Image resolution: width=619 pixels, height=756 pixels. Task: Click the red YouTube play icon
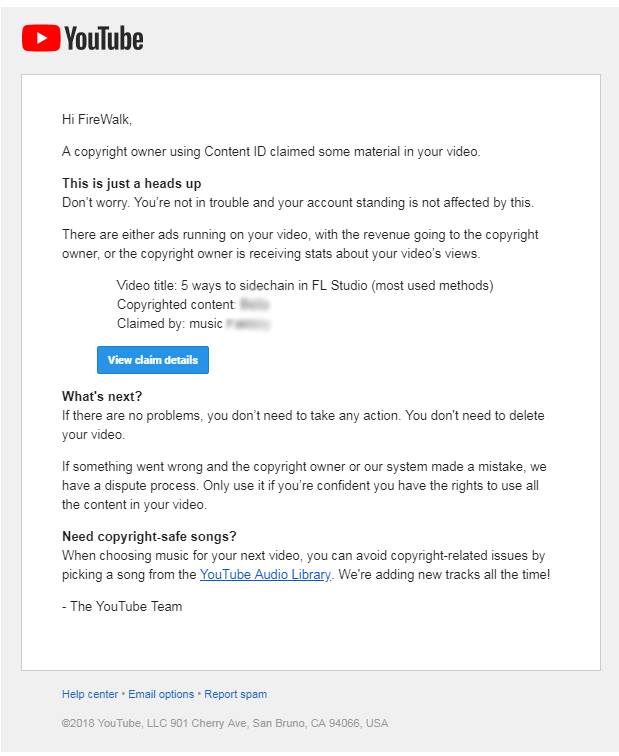tap(41, 38)
